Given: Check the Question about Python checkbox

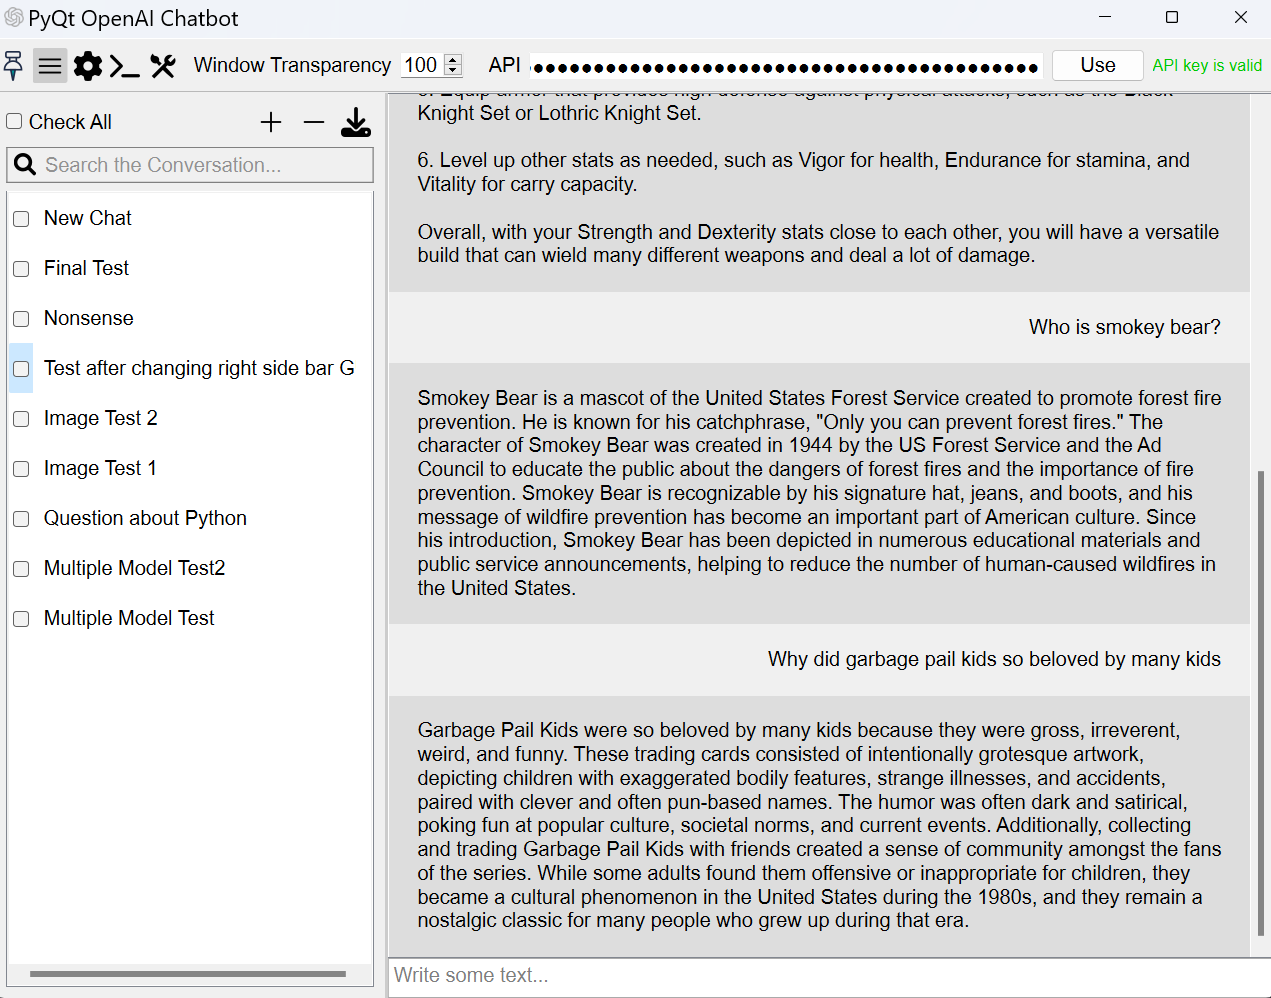Looking at the screenshot, I should pyautogui.click(x=21, y=519).
